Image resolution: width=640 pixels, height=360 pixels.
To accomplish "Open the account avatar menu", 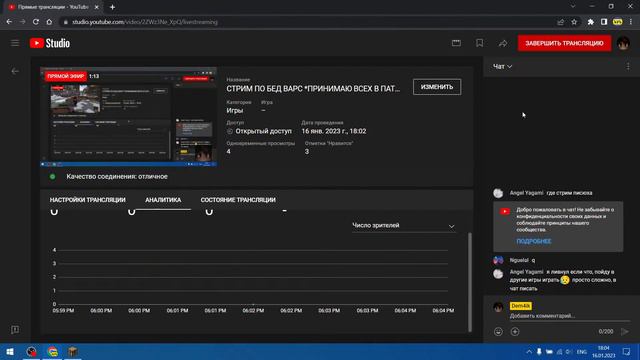I will (x=623, y=43).
